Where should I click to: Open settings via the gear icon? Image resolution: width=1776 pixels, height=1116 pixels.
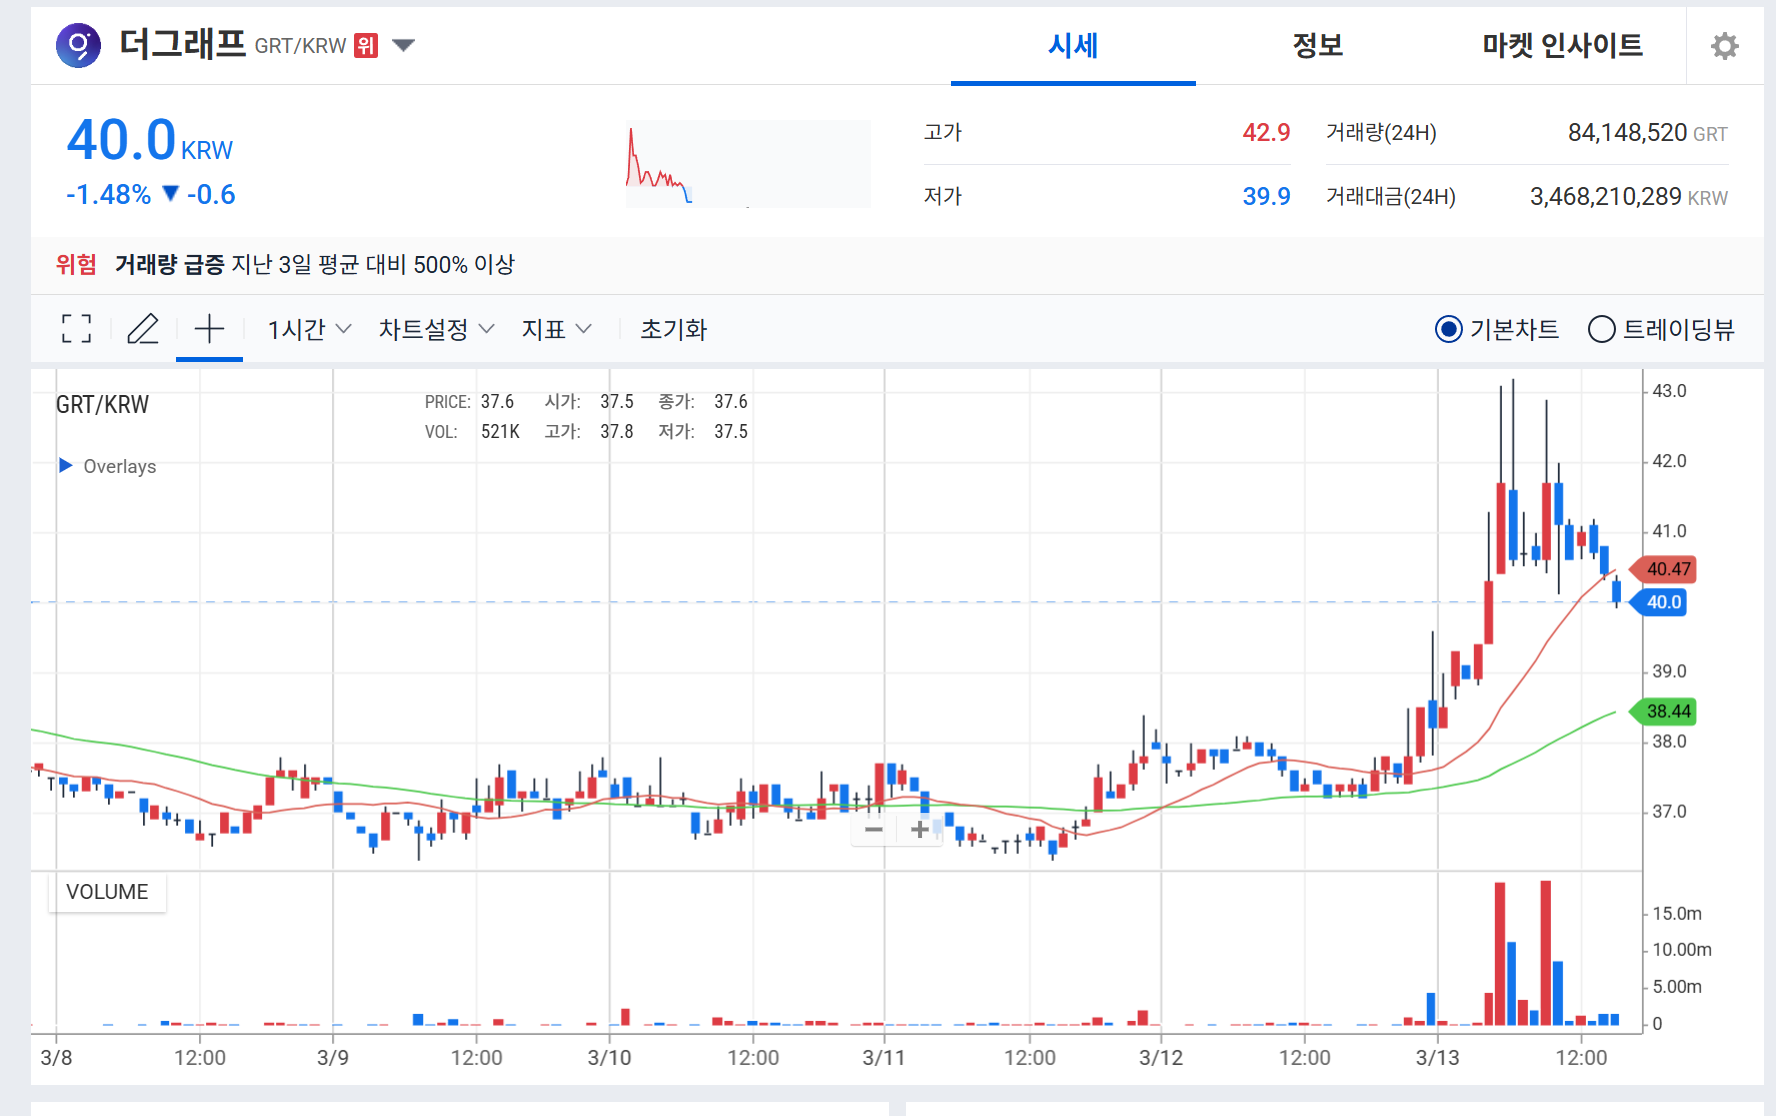(1724, 46)
